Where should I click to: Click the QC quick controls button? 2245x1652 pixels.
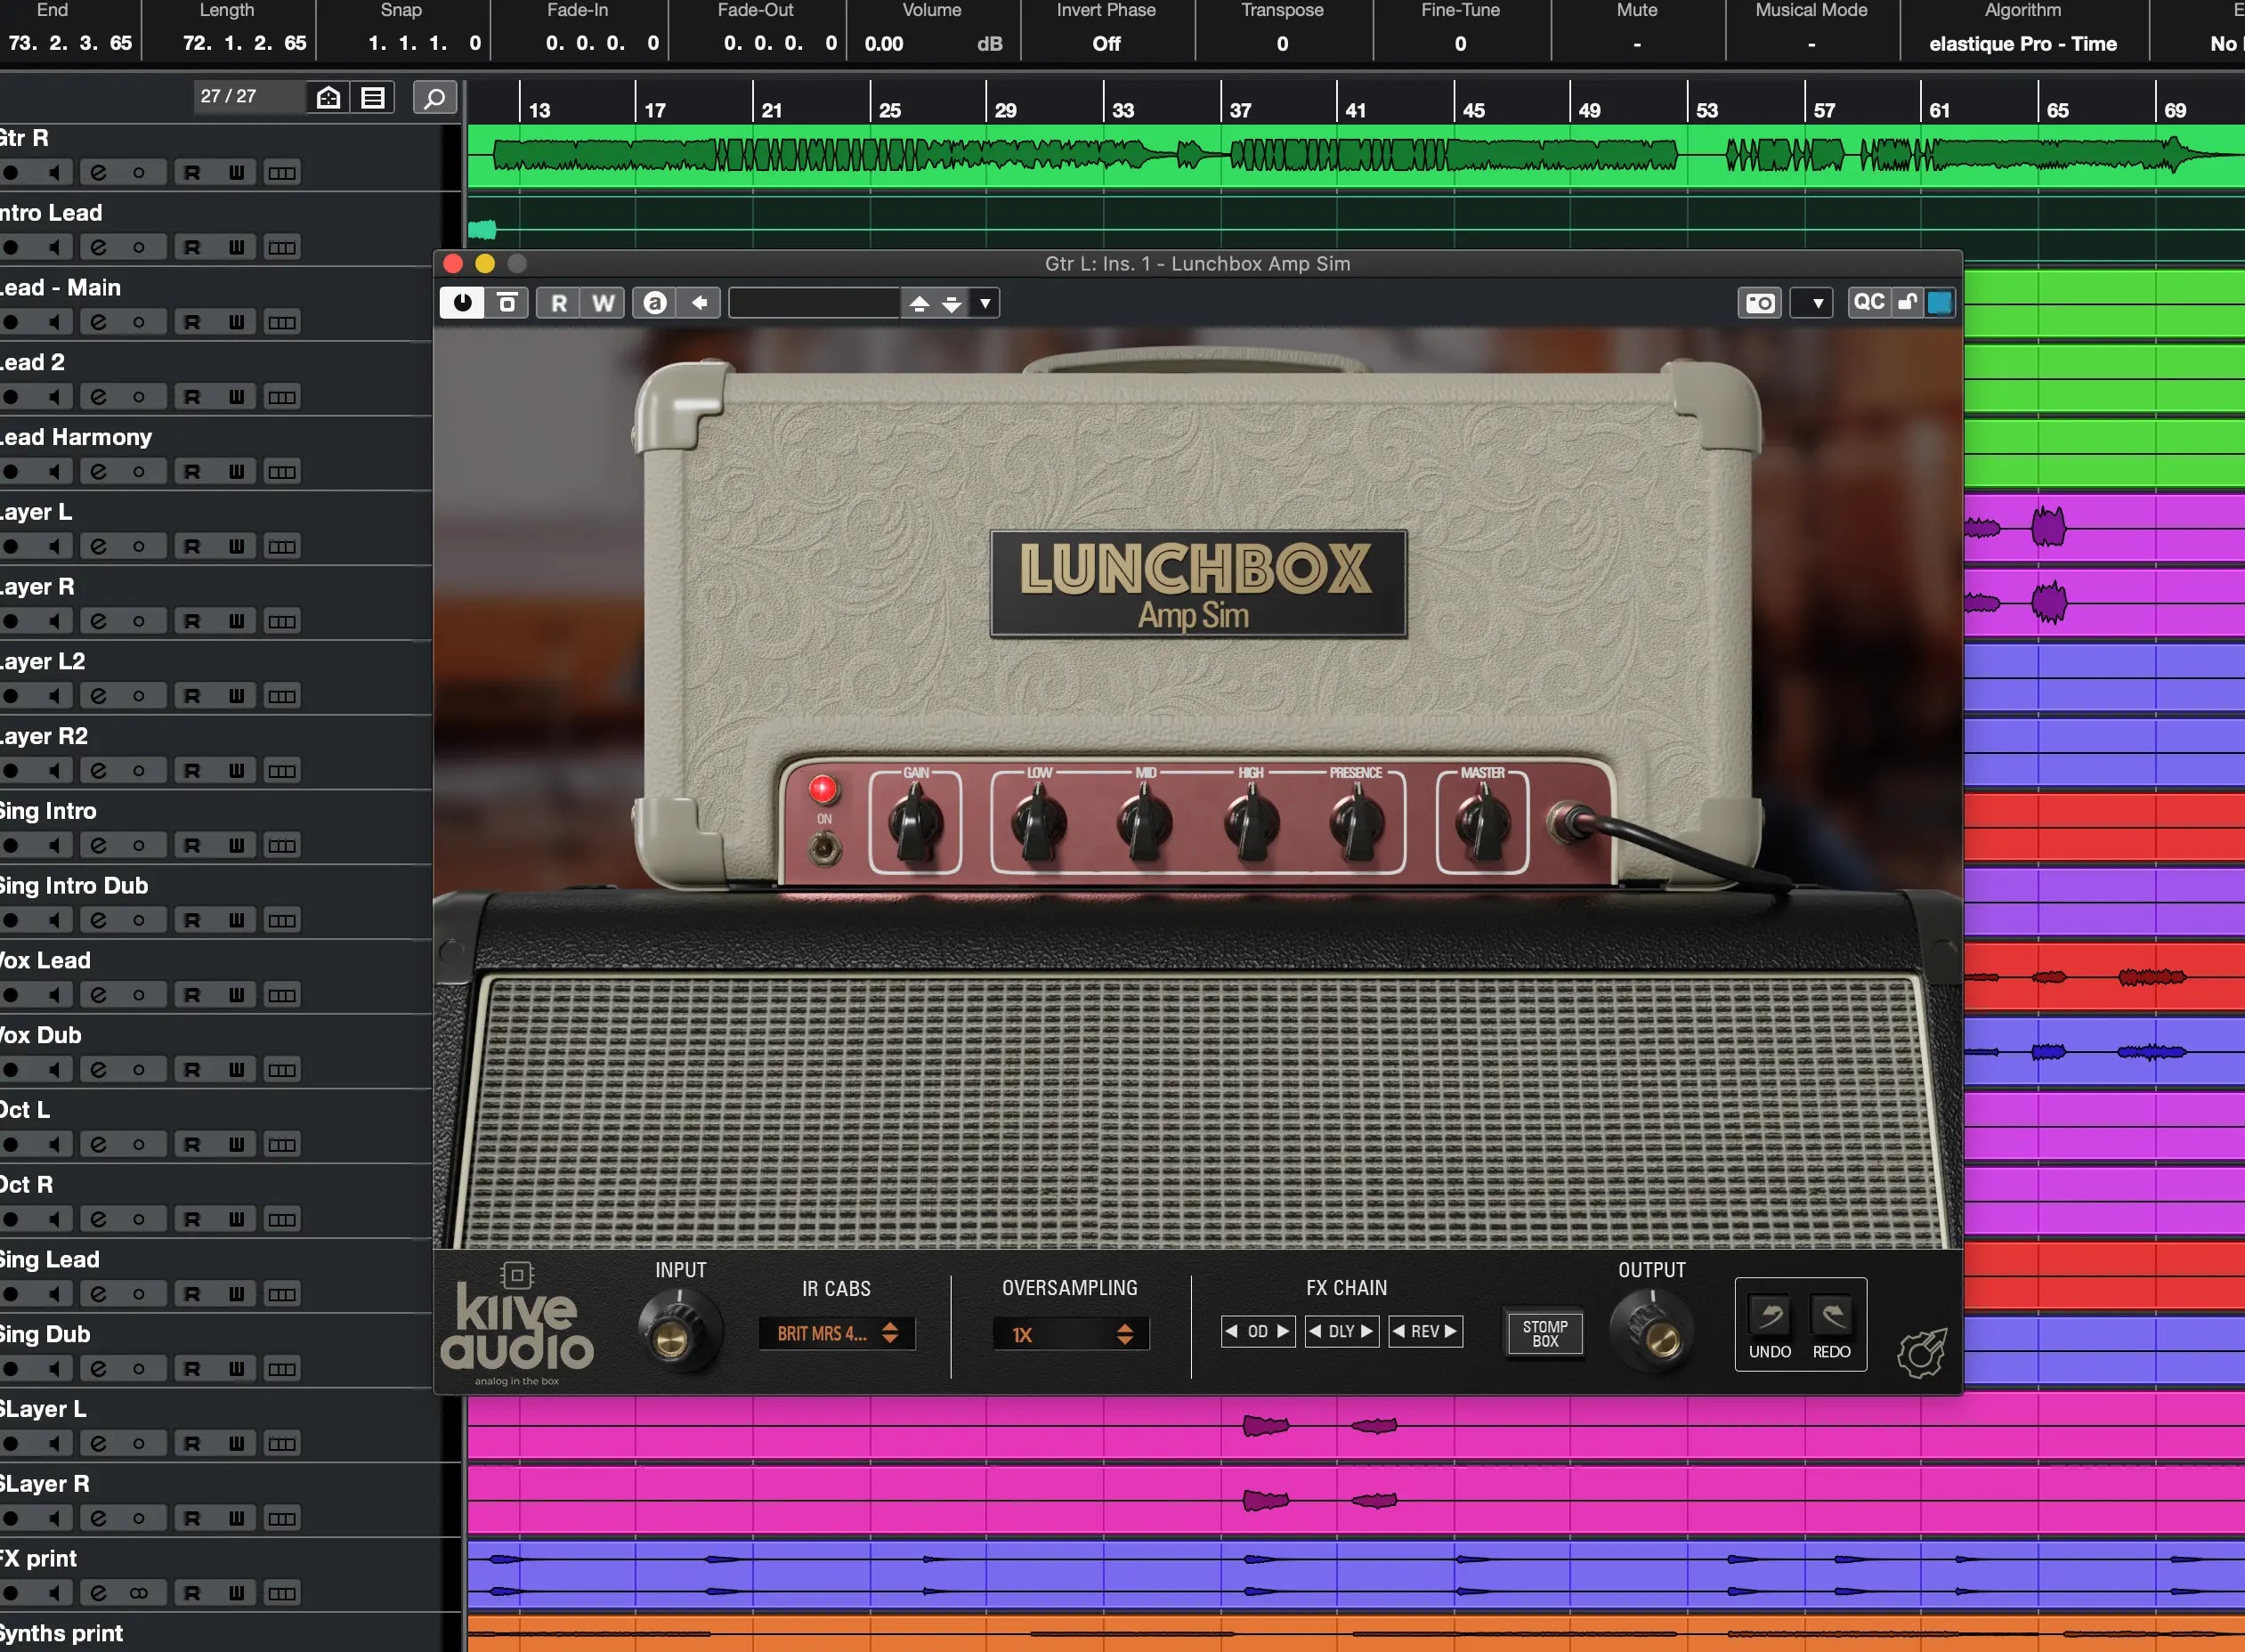click(x=1868, y=302)
